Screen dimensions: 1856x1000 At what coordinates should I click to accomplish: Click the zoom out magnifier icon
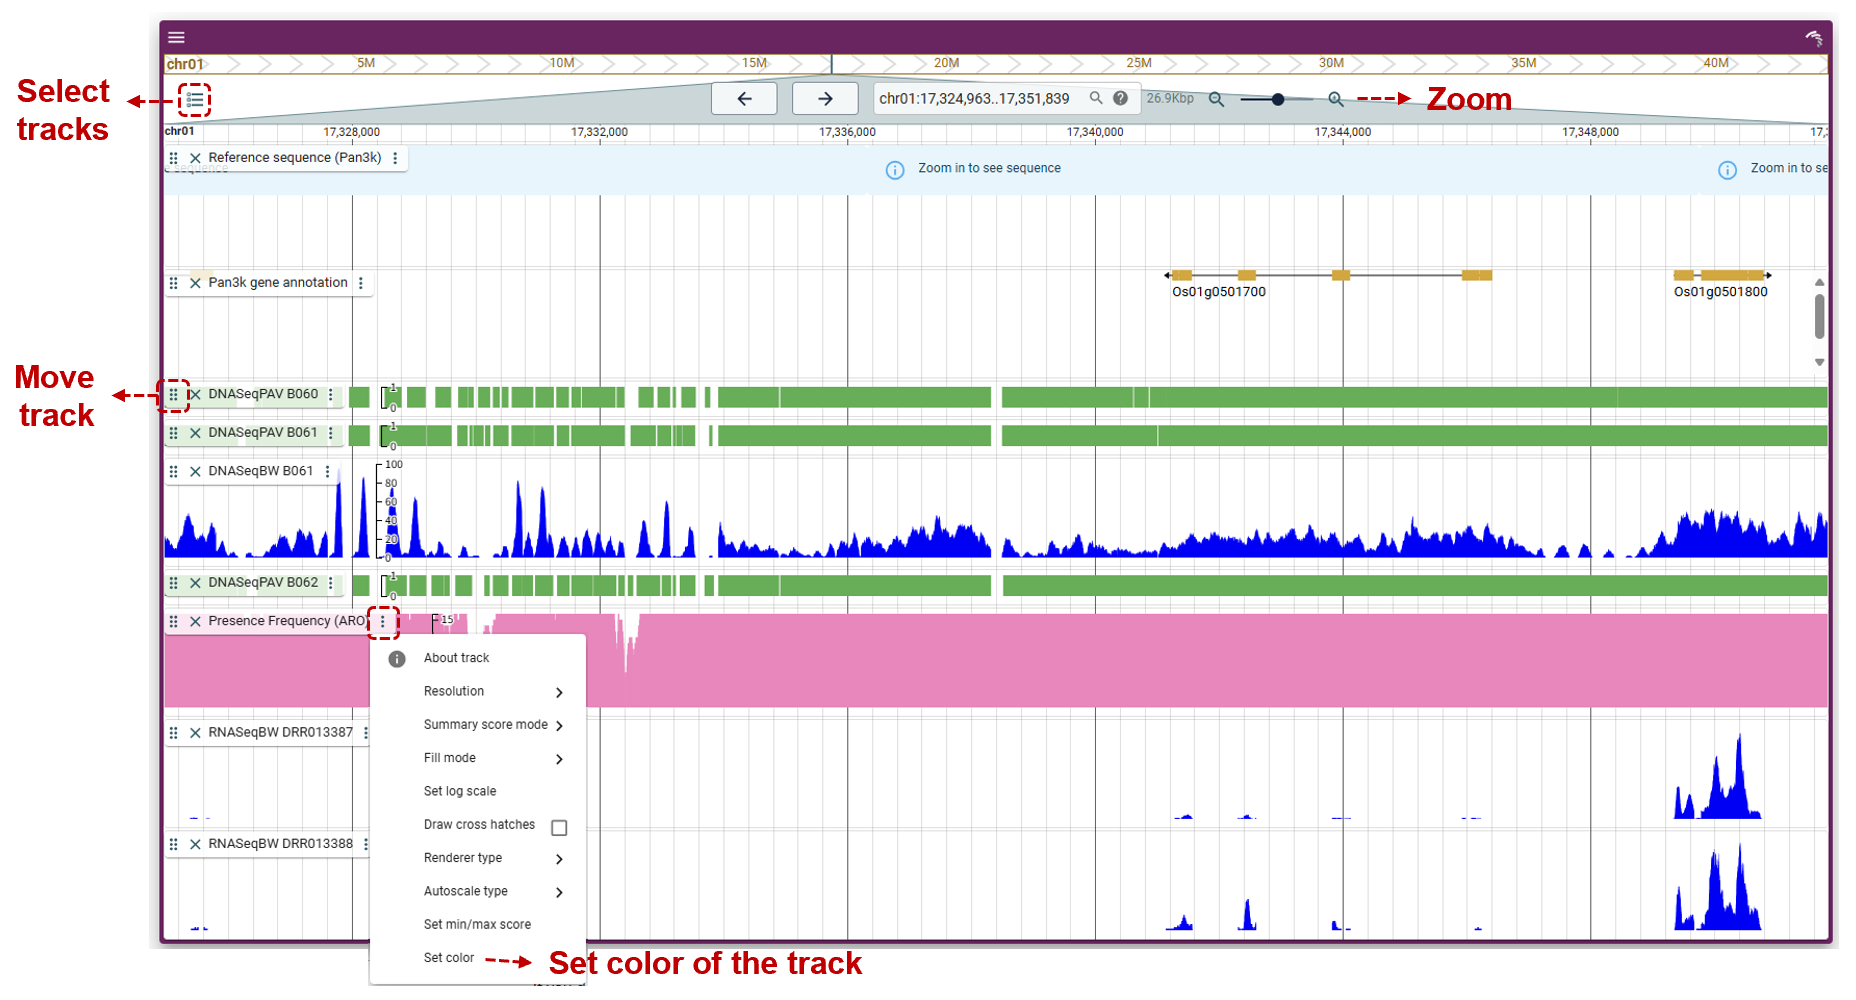(x=1216, y=99)
